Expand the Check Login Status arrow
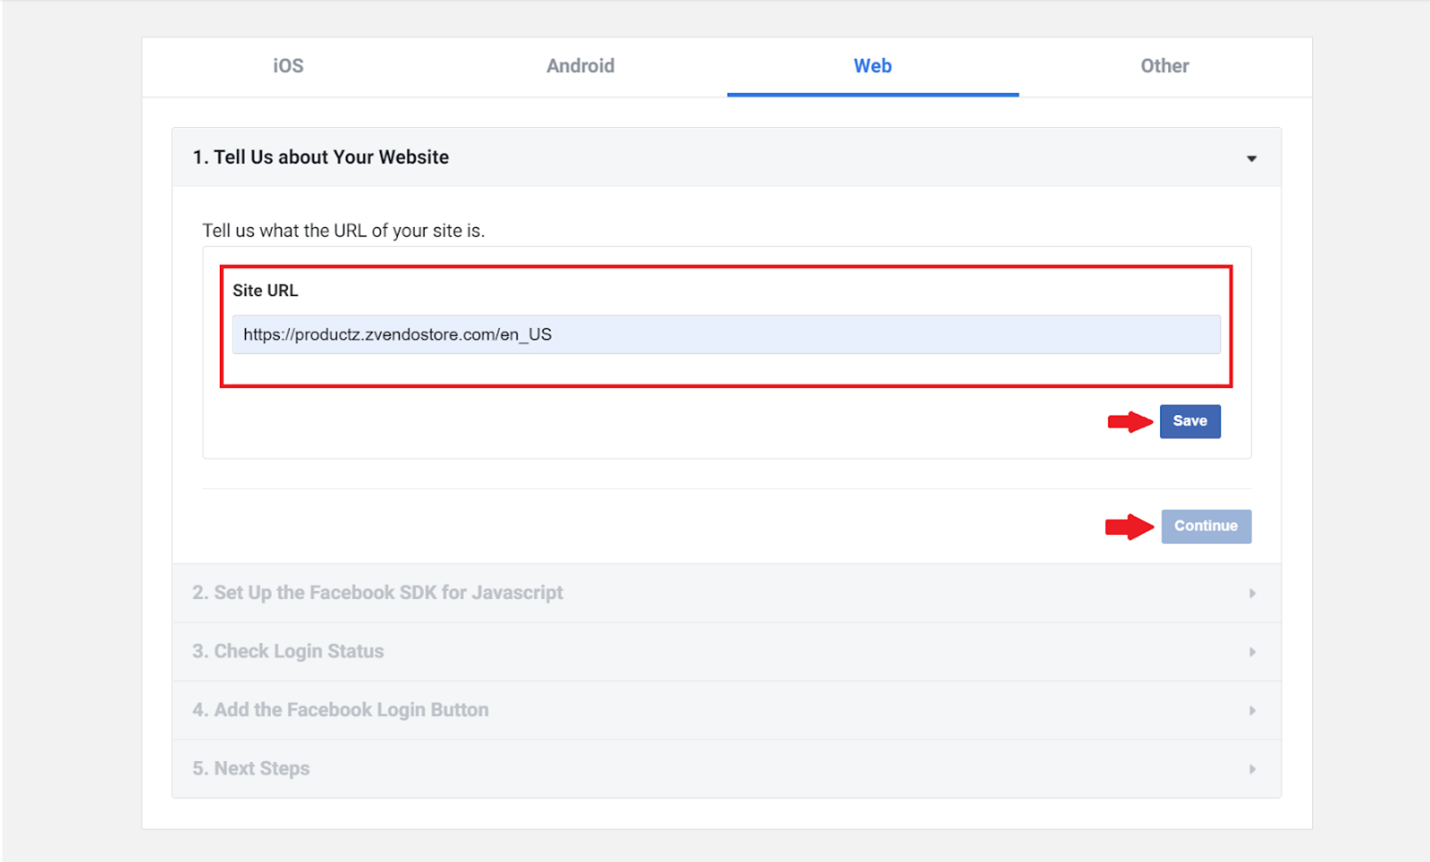This screenshot has height=862, width=1430. point(1252,652)
